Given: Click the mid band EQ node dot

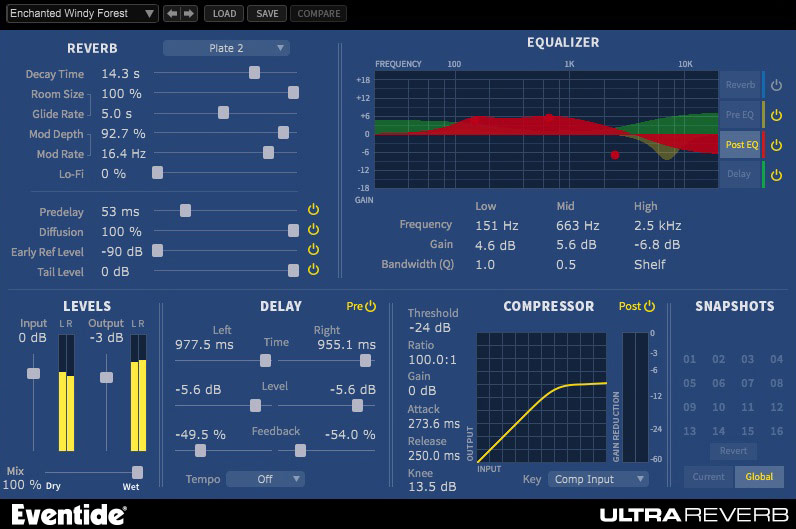Looking at the screenshot, I should click(x=549, y=118).
